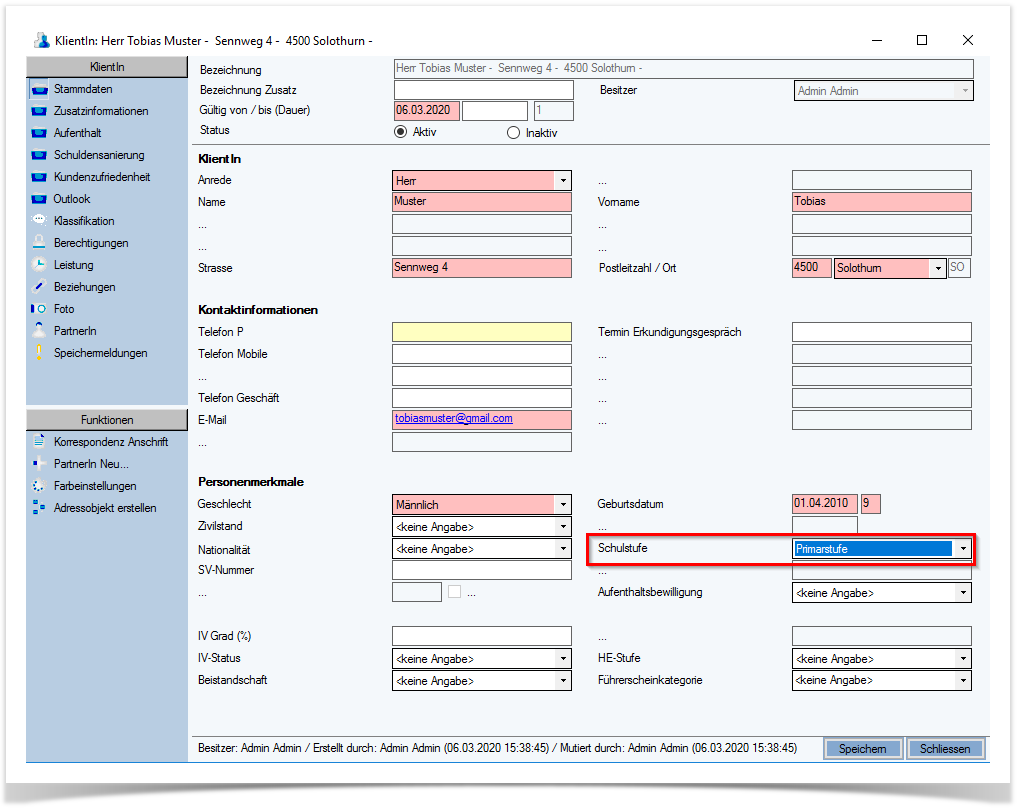Click the Schliessen button
This screenshot has height=812, width=1024.
pos(945,749)
